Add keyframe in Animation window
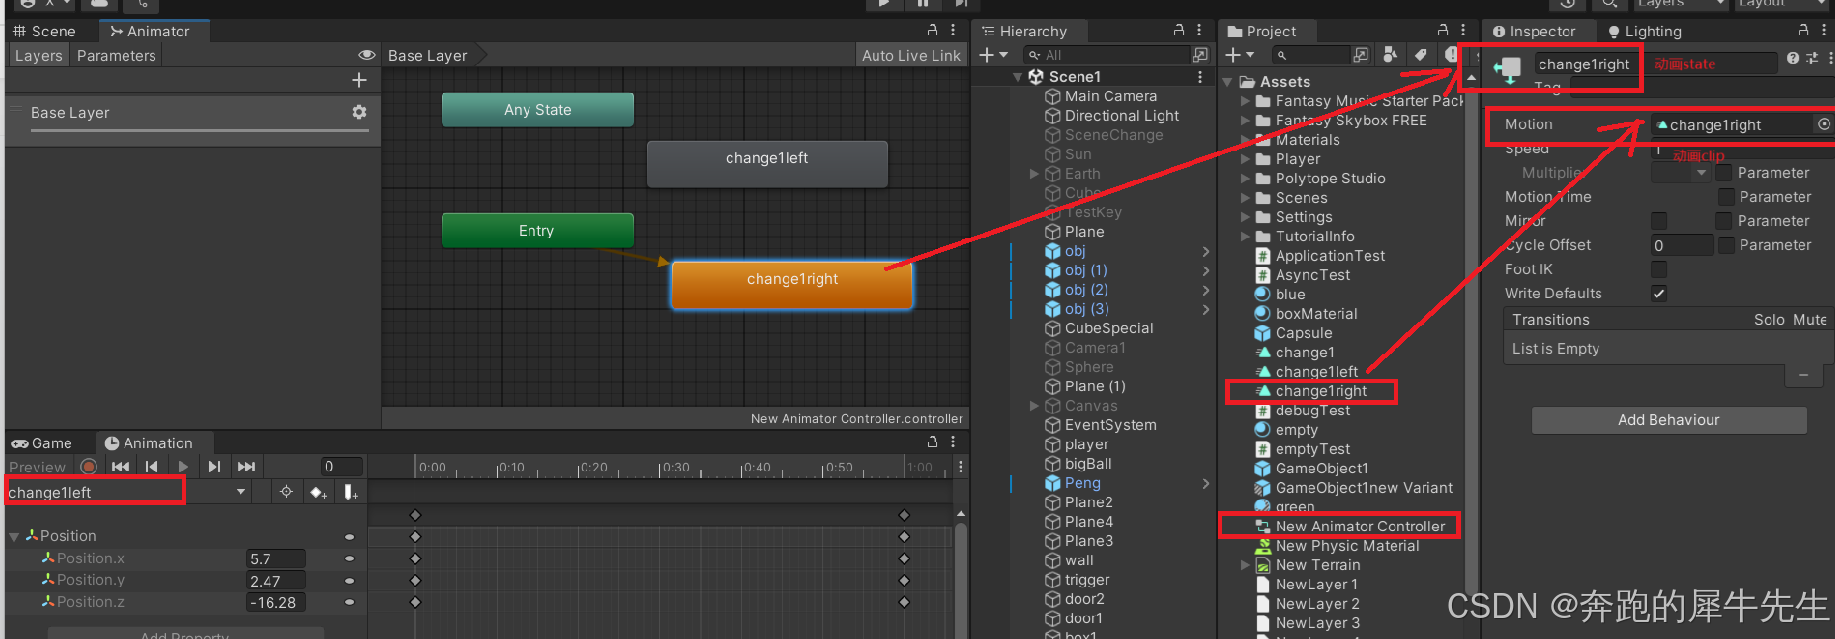1835x639 pixels. pyautogui.click(x=318, y=492)
